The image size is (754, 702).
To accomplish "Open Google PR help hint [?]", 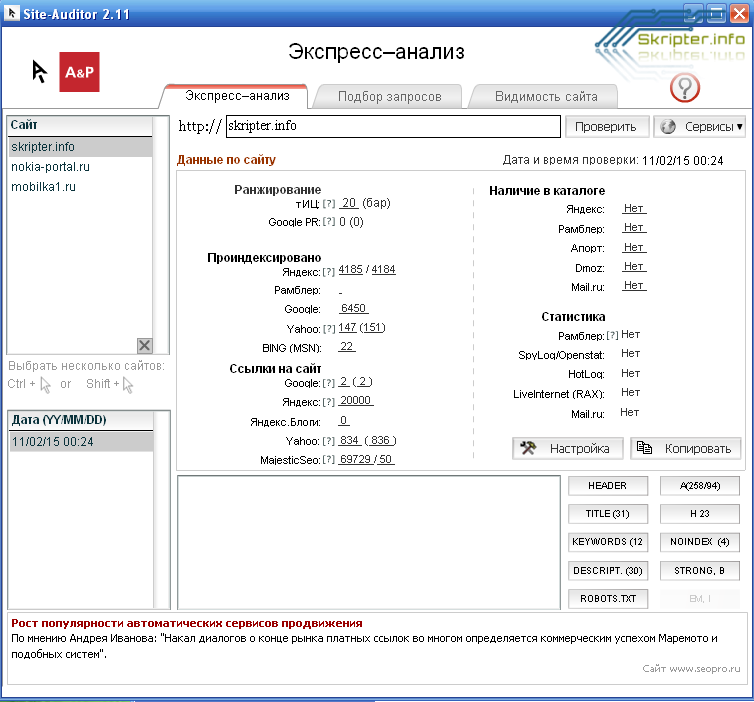I will point(329,222).
